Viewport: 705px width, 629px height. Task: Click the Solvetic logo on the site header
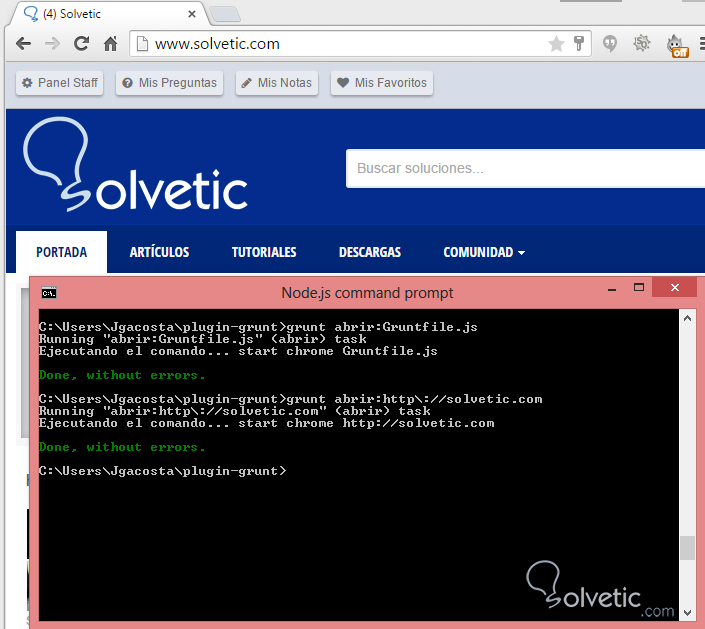pyautogui.click(x=135, y=165)
